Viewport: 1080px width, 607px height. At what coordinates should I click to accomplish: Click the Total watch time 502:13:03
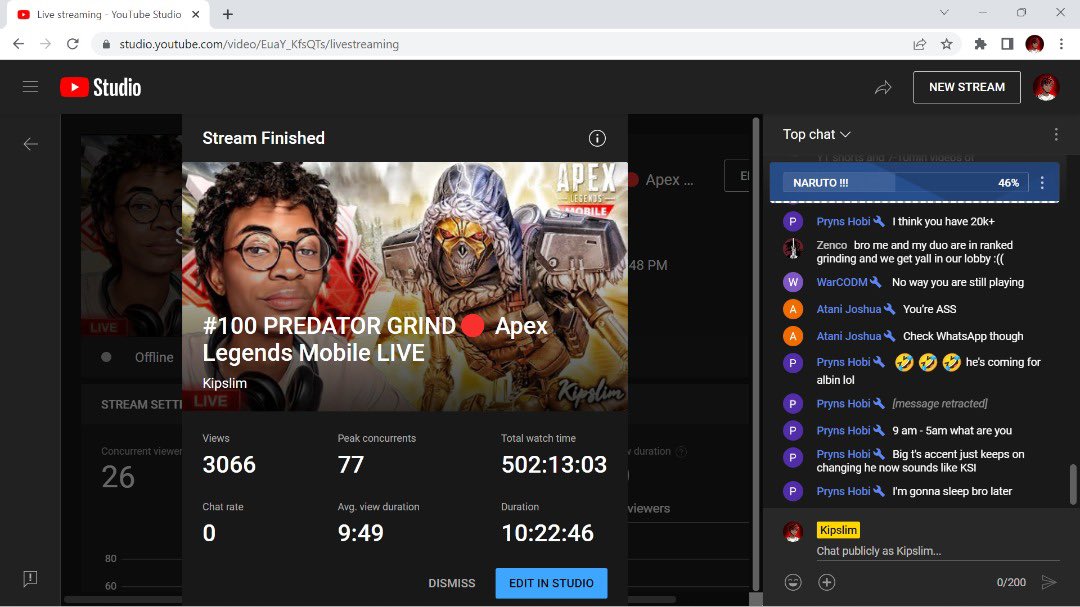point(554,465)
